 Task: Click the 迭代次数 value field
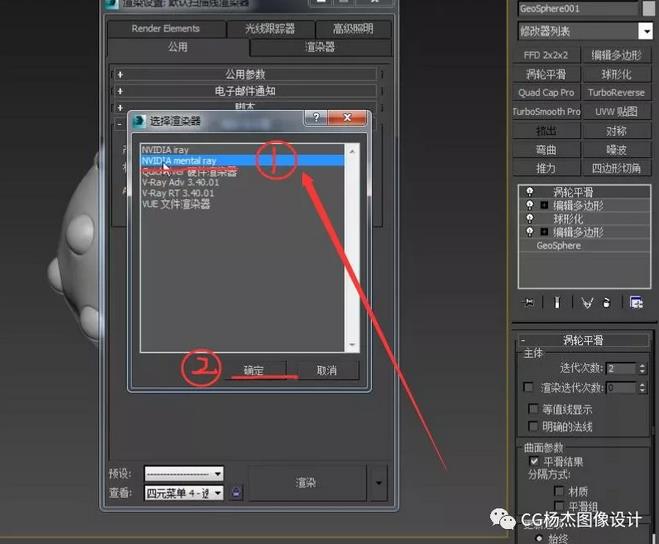coord(621,369)
